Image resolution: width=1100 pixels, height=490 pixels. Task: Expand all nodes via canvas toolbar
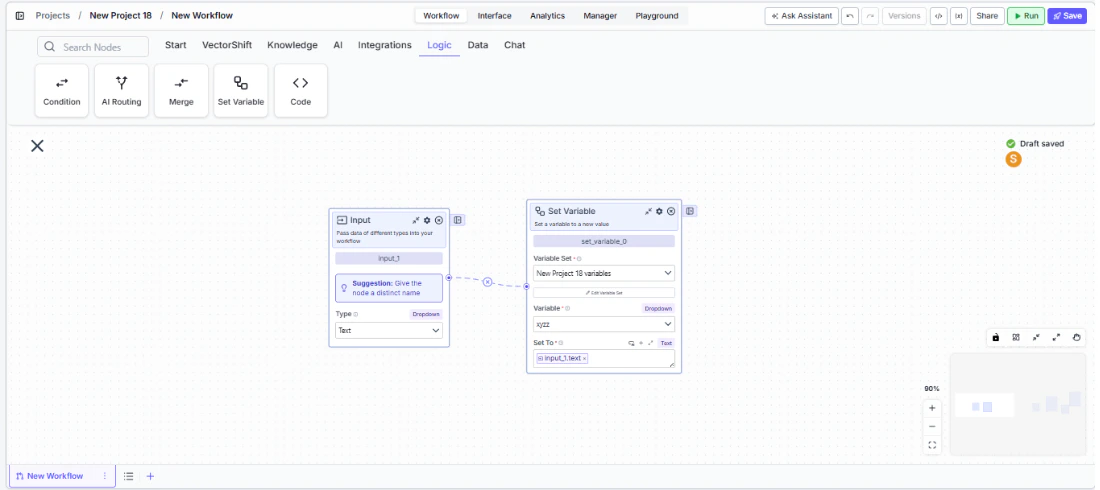(1057, 338)
